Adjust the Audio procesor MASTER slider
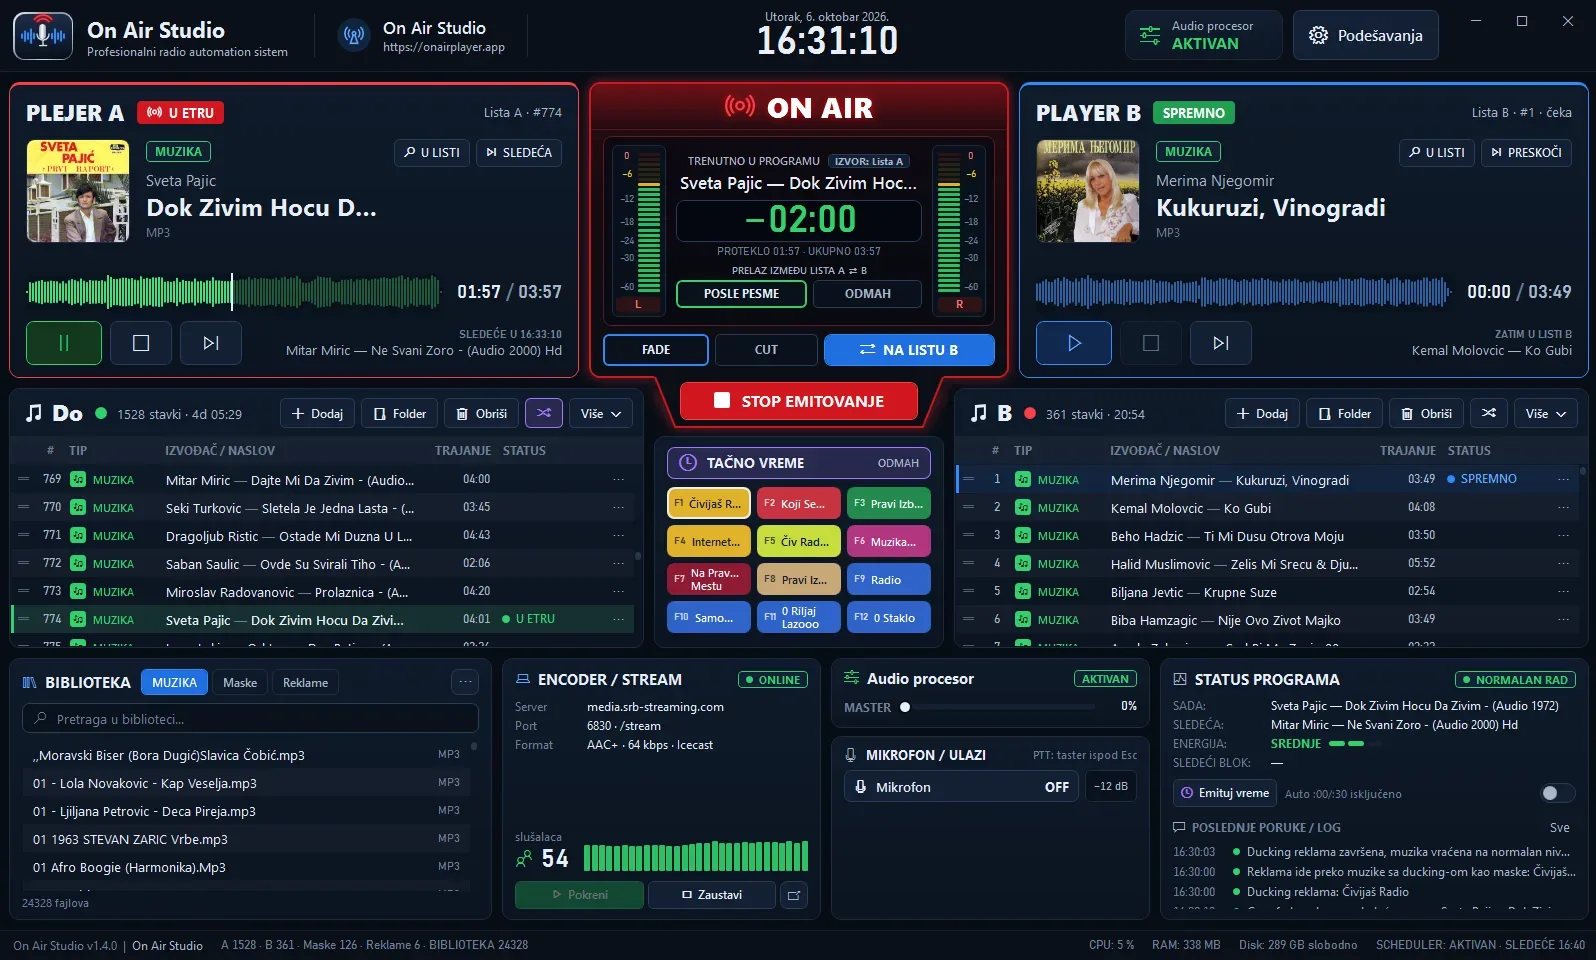 pyautogui.click(x=1000, y=707)
